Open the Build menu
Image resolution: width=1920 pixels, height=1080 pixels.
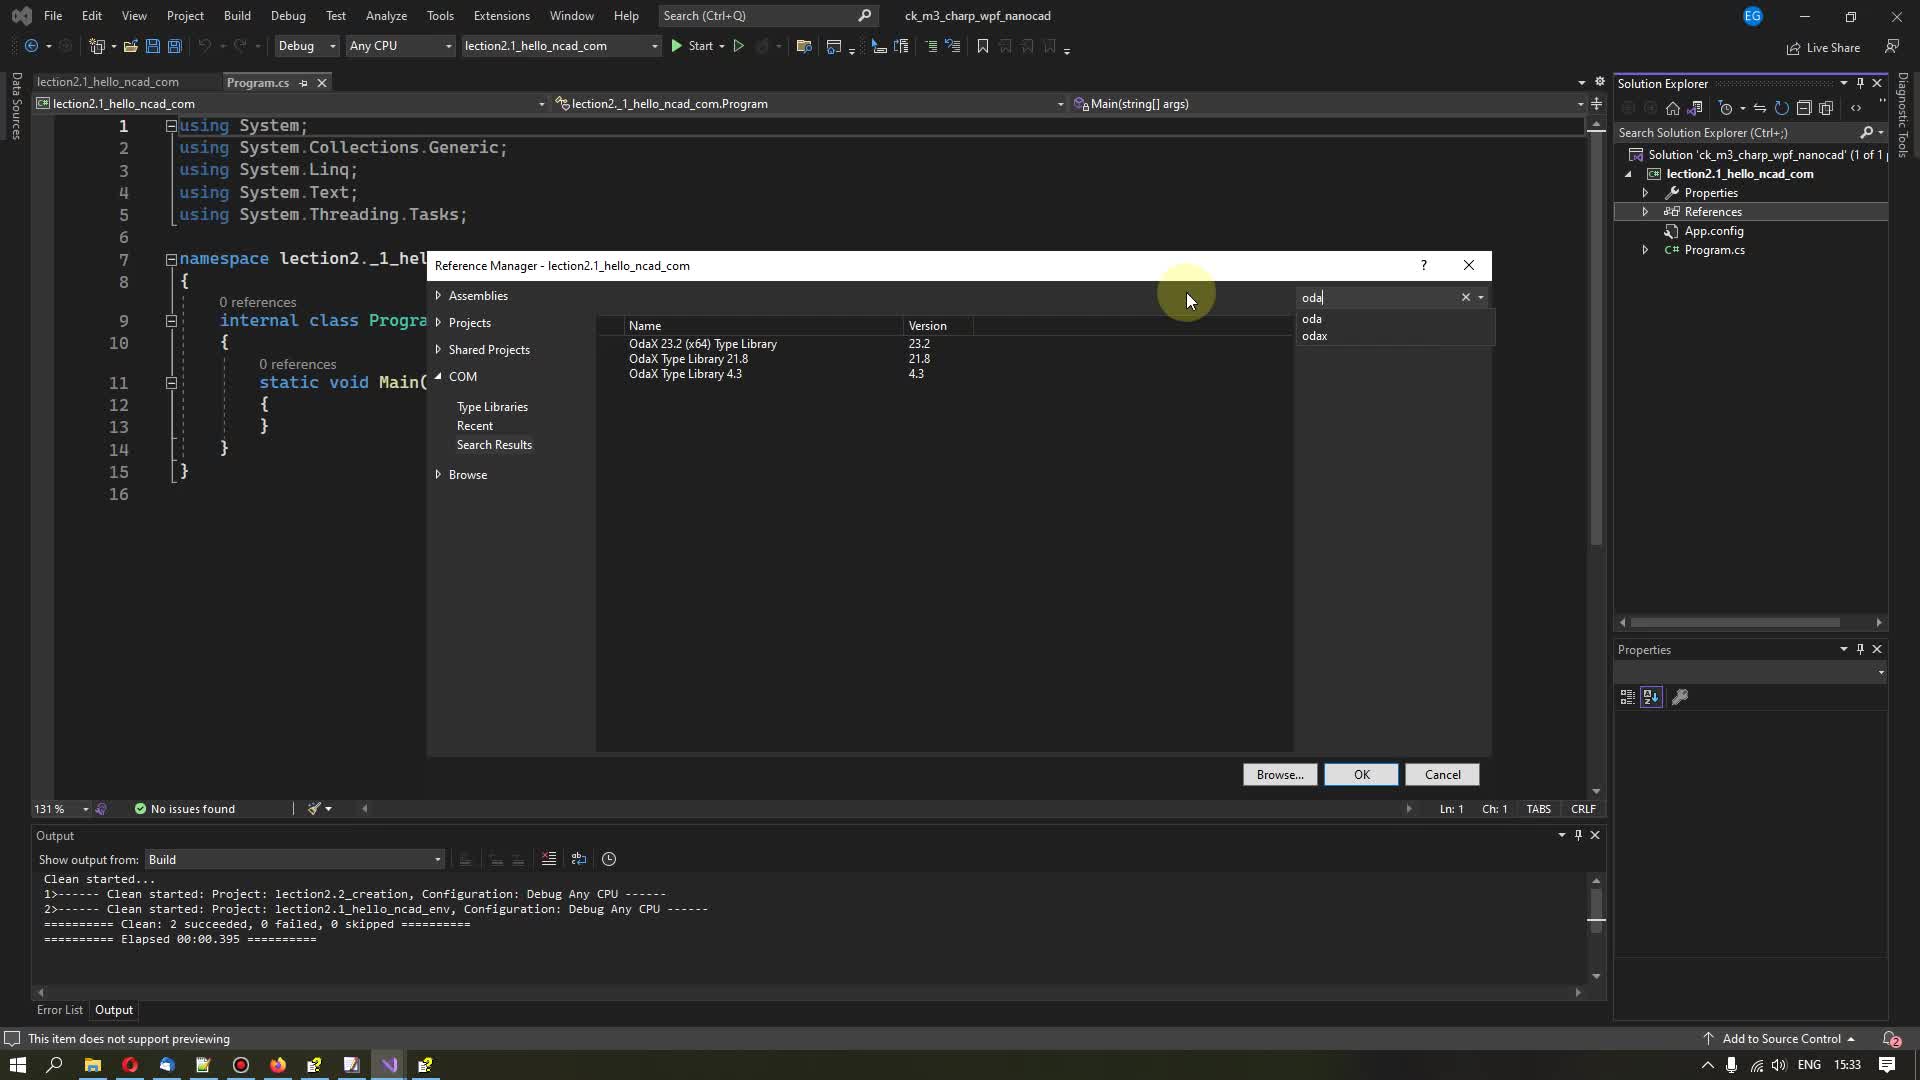pos(237,16)
